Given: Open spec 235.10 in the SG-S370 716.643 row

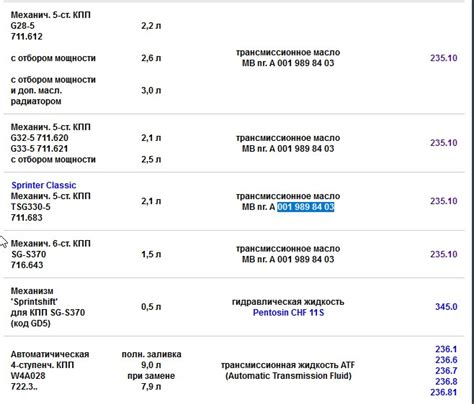Looking at the screenshot, I should click(x=444, y=254).
